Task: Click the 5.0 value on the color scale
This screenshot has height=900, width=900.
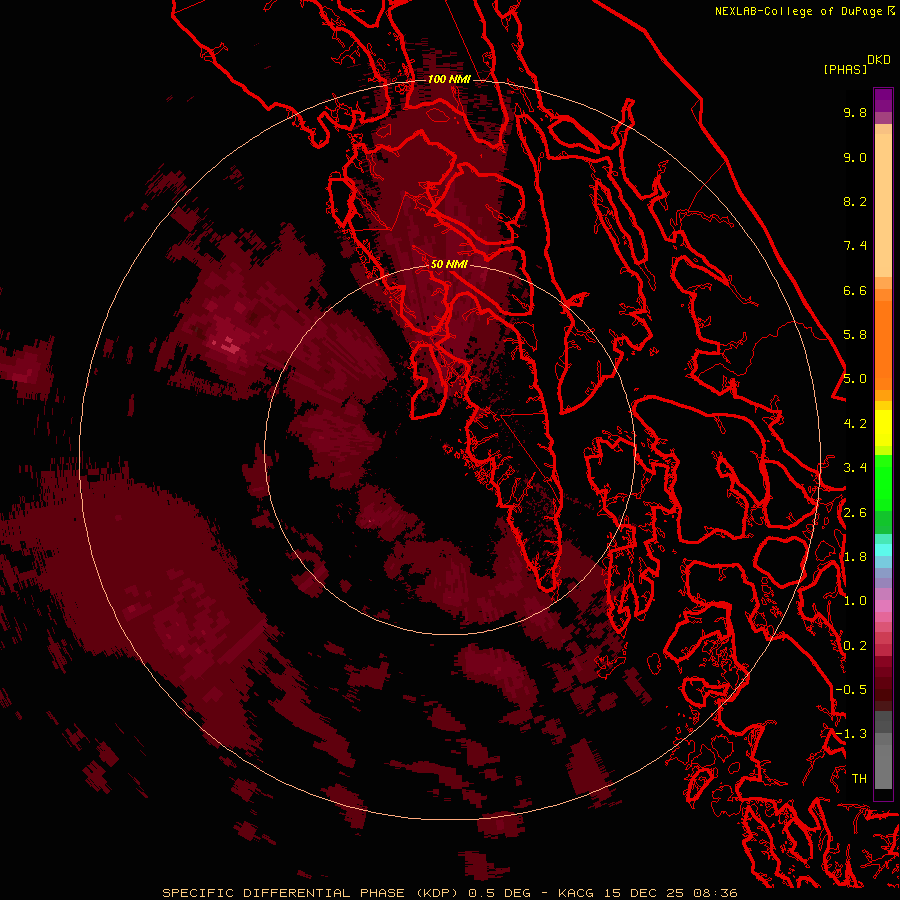Action: (855, 379)
